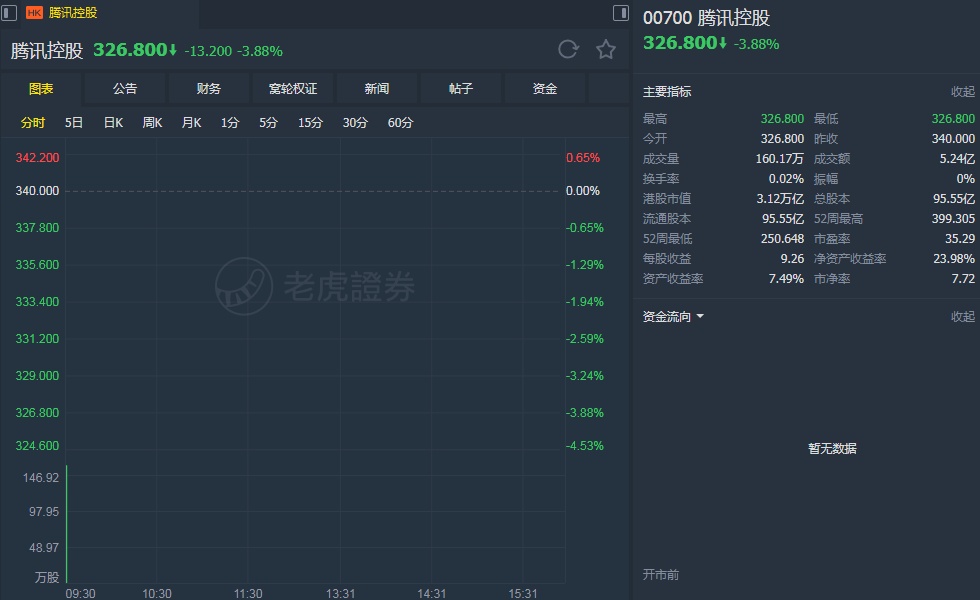Screen dimensions: 980x600
Task: Click the 最高 value 326.800
Action: pyautogui.click(x=782, y=119)
